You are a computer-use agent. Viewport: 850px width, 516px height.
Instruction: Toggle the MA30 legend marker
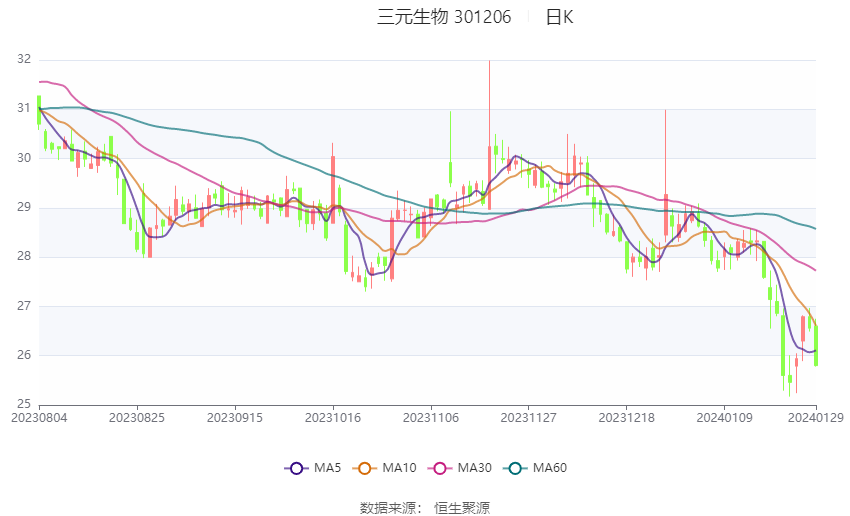[440, 468]
